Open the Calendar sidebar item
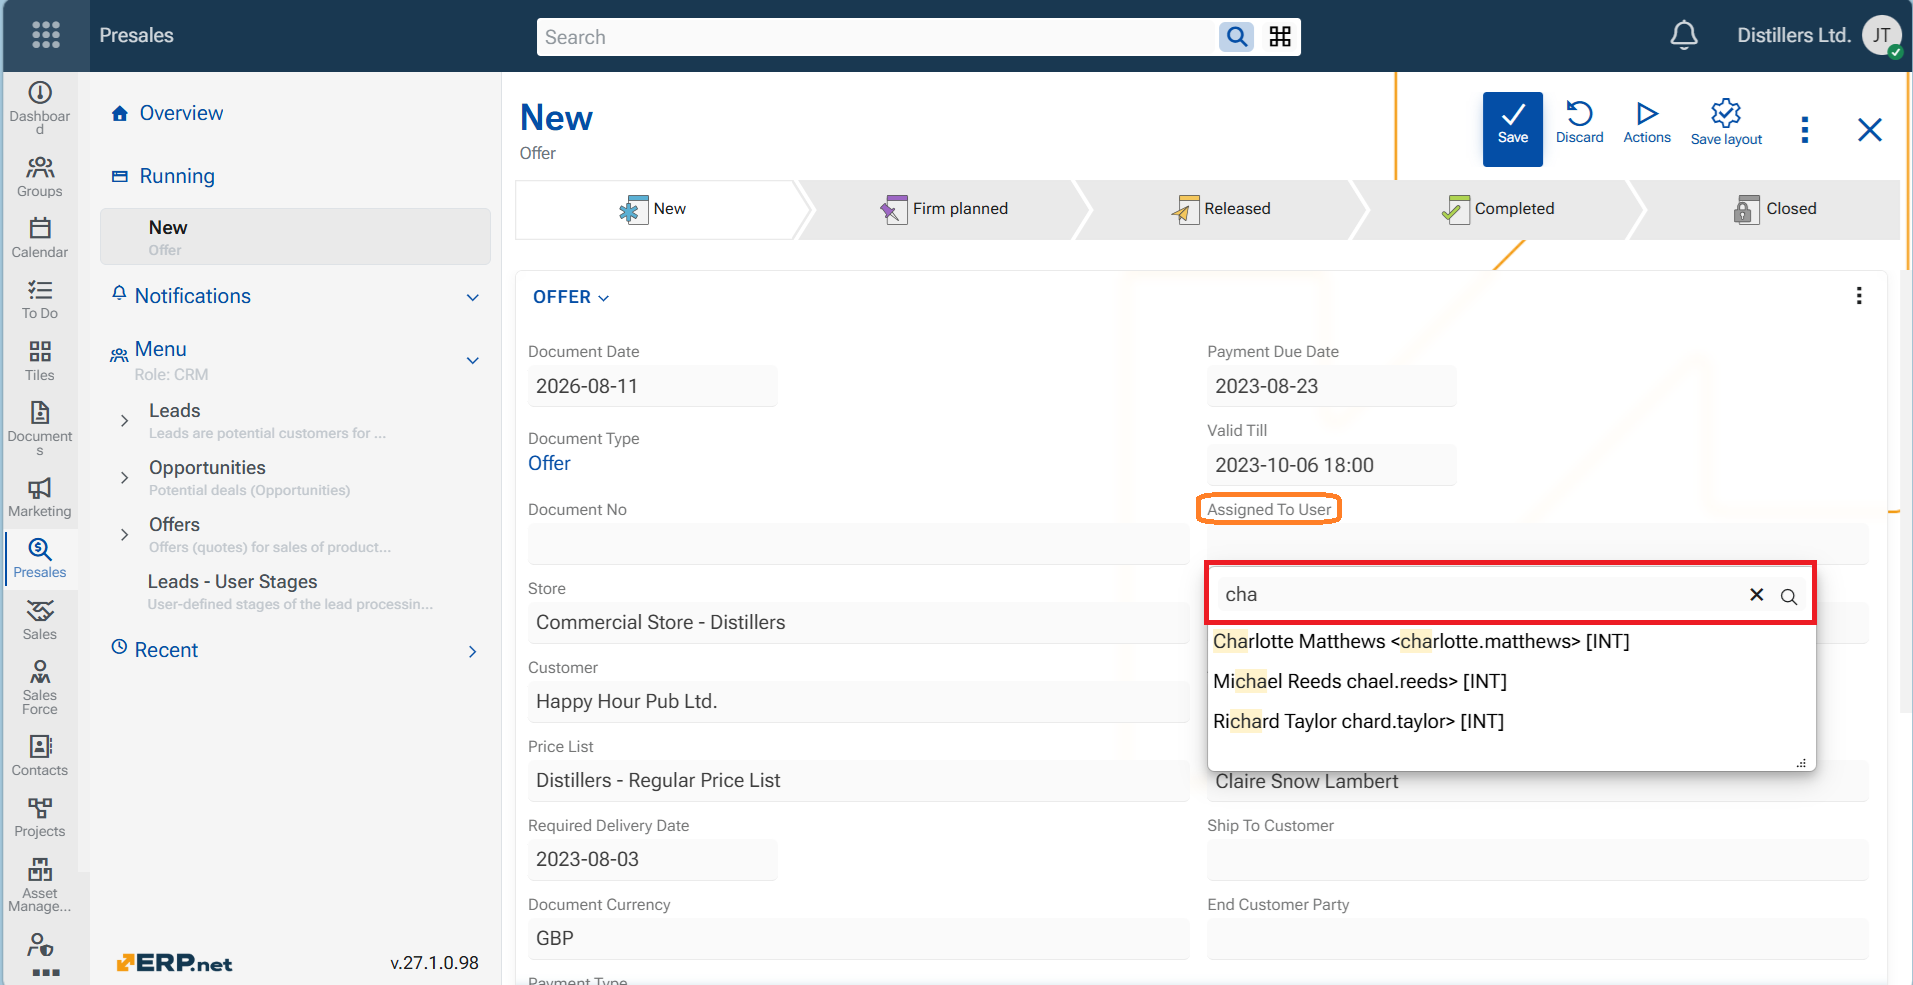This screenshot has height=985, width=1913. [40, 238]
